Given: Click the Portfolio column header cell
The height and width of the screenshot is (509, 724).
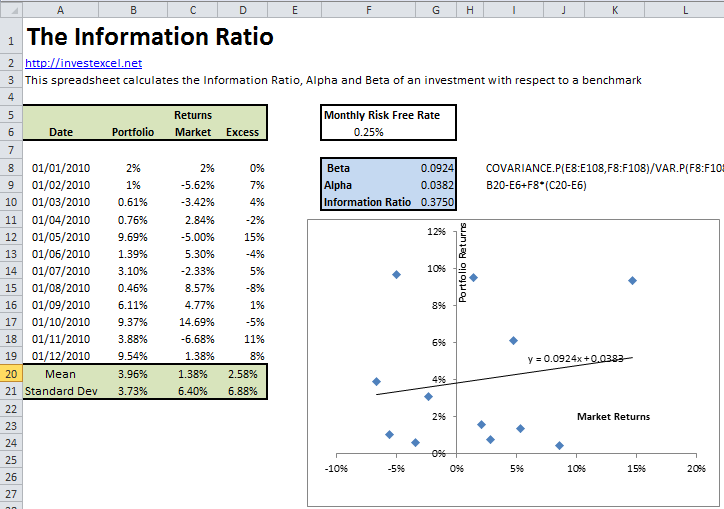Looking at the screenshot, I should (133, 132).
